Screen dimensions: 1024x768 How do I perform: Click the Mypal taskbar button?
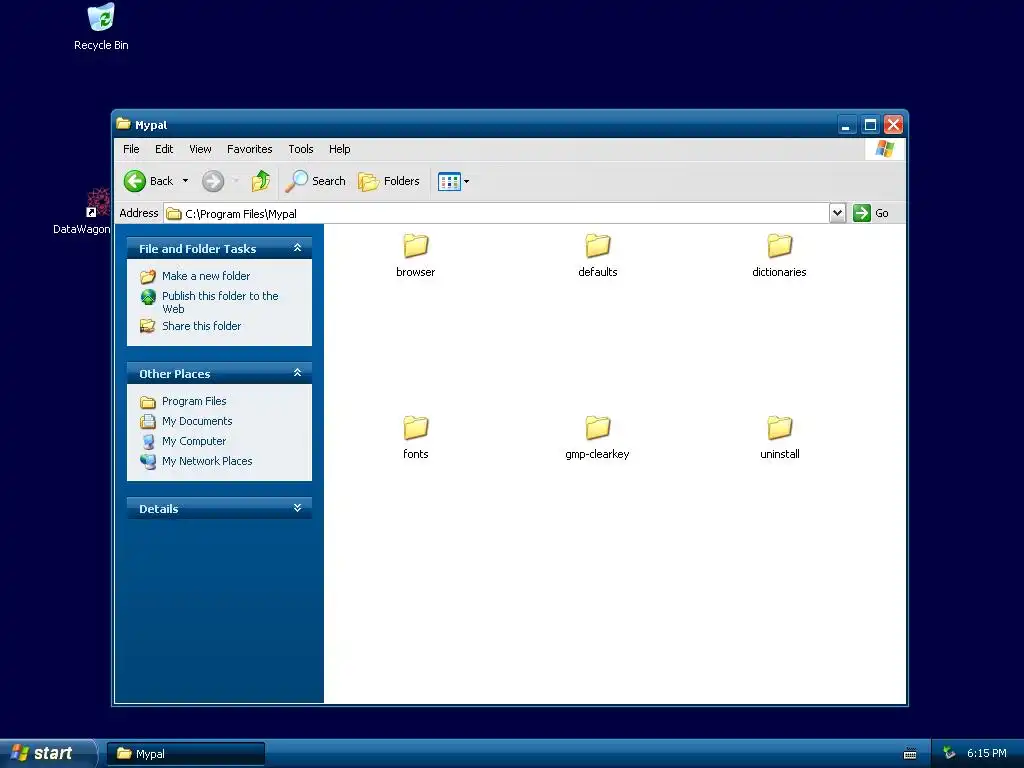[185, 754]
